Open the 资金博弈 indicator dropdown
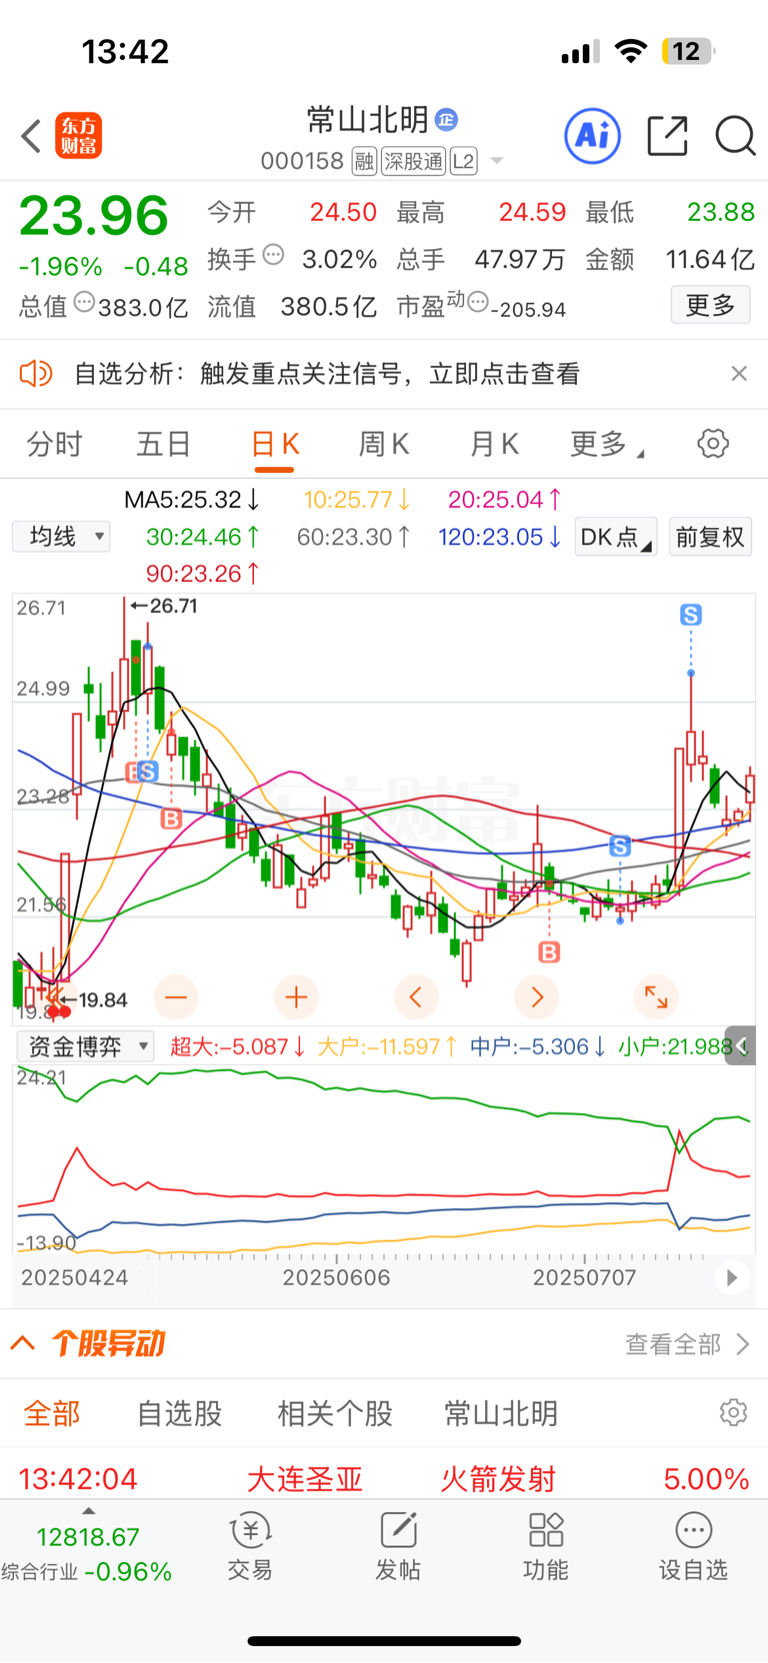The height and width of the screenshot is (1663, 768). [84, 1047]
